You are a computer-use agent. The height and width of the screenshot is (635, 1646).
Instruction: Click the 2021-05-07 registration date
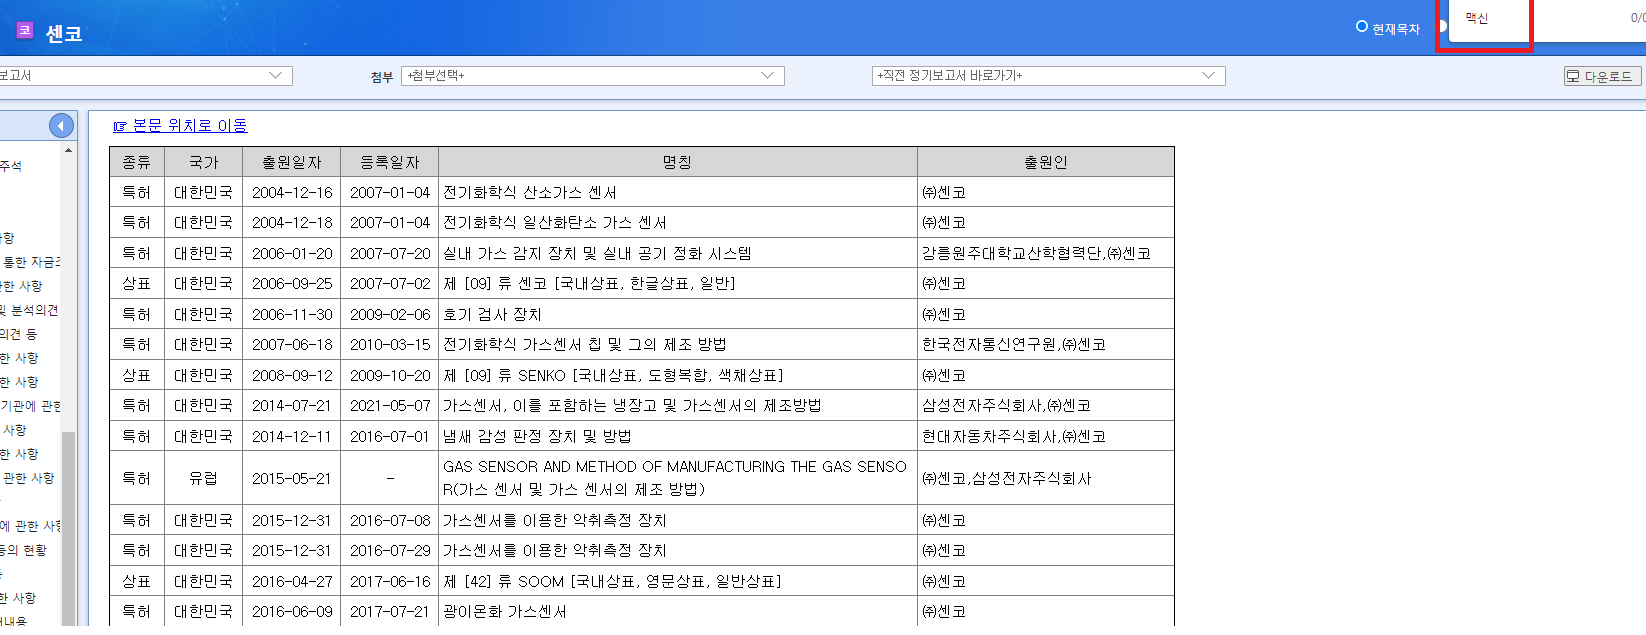point(390,405)
